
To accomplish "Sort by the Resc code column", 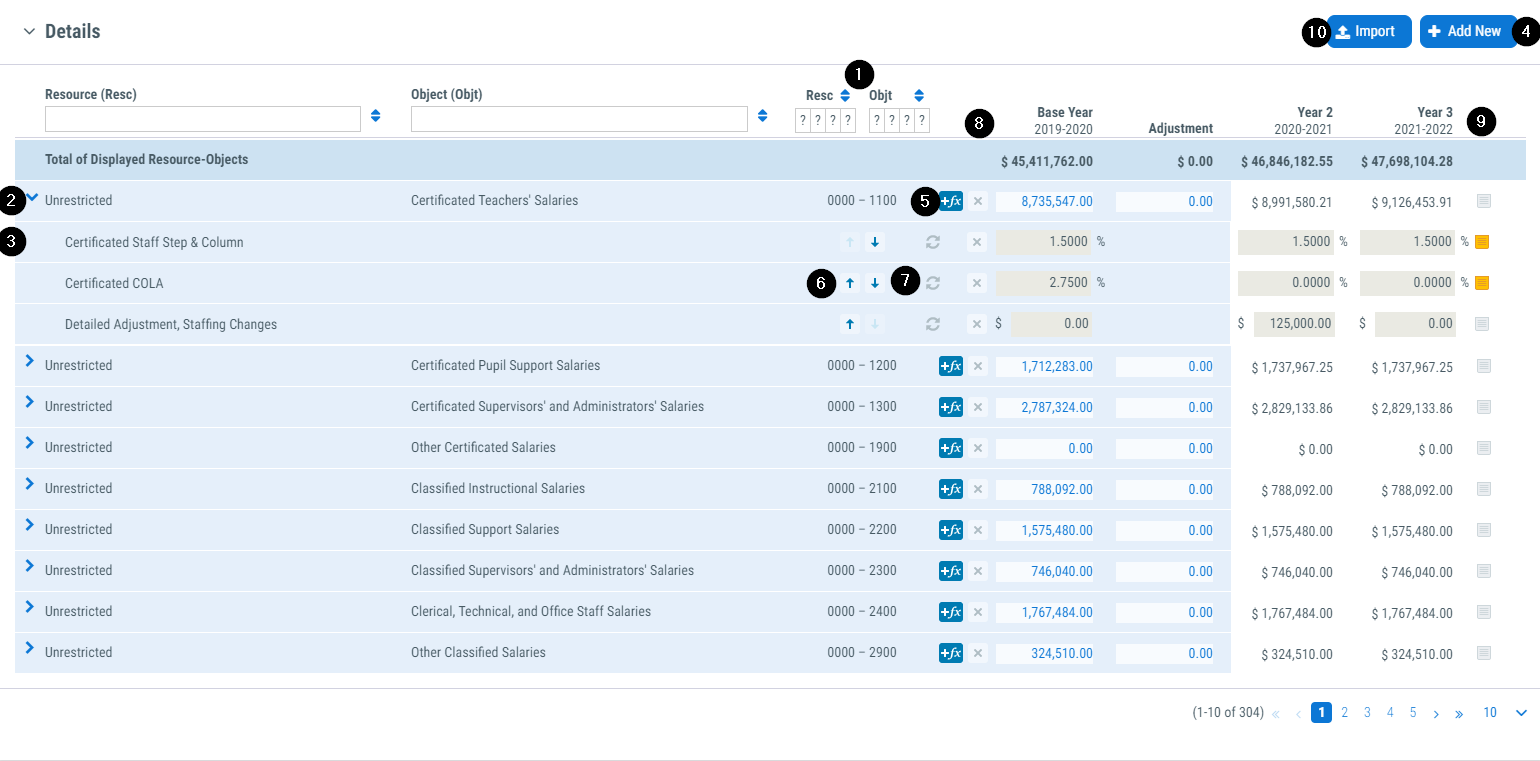I will tap(845, 96).
